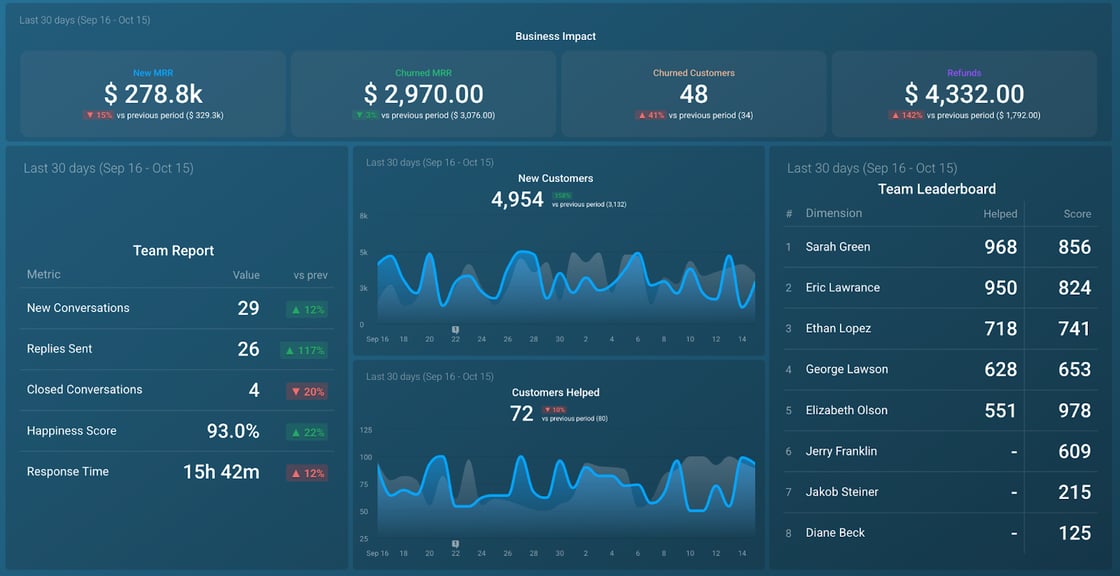Viewport: 1120px width, 576px height.
Task: Open the Elizabeth Olson leaderboard entry
Action: pos(846,410)
